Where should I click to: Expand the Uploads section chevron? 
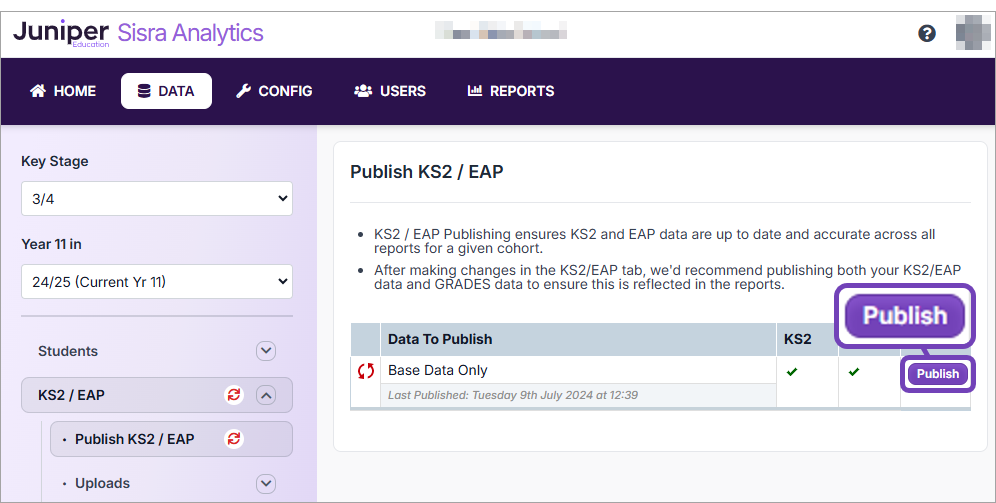point(265,483)
